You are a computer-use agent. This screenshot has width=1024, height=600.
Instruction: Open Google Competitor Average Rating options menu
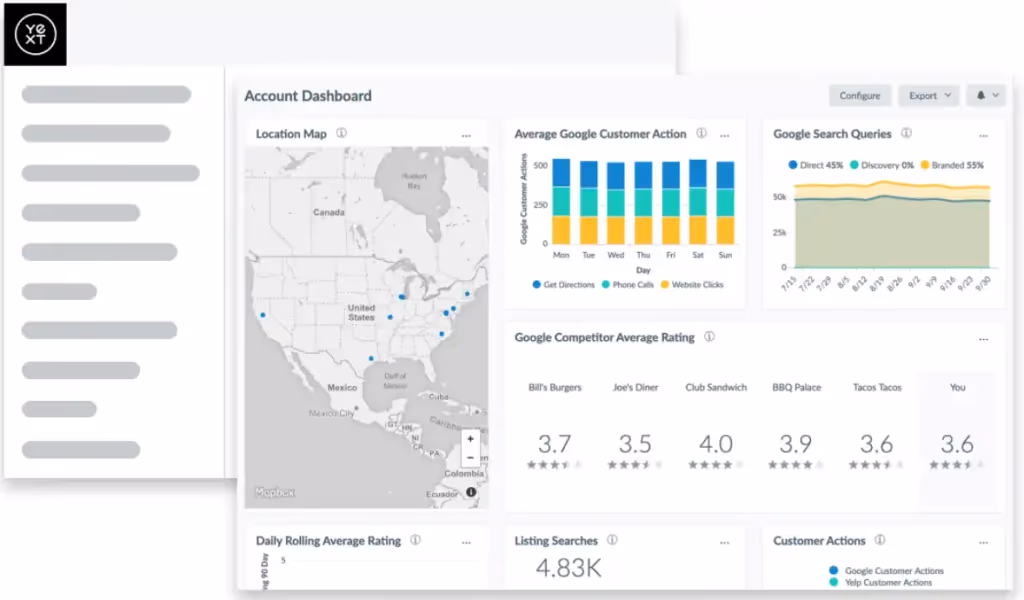tap(984, 339)
